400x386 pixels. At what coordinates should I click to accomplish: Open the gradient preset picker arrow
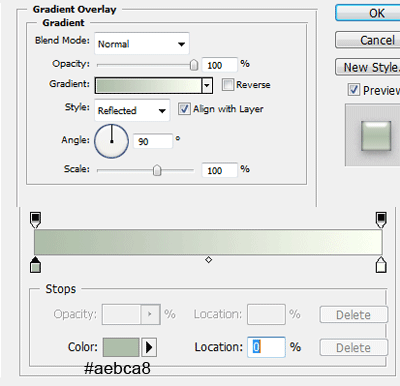pyautogui.click(x=207, y=86)
